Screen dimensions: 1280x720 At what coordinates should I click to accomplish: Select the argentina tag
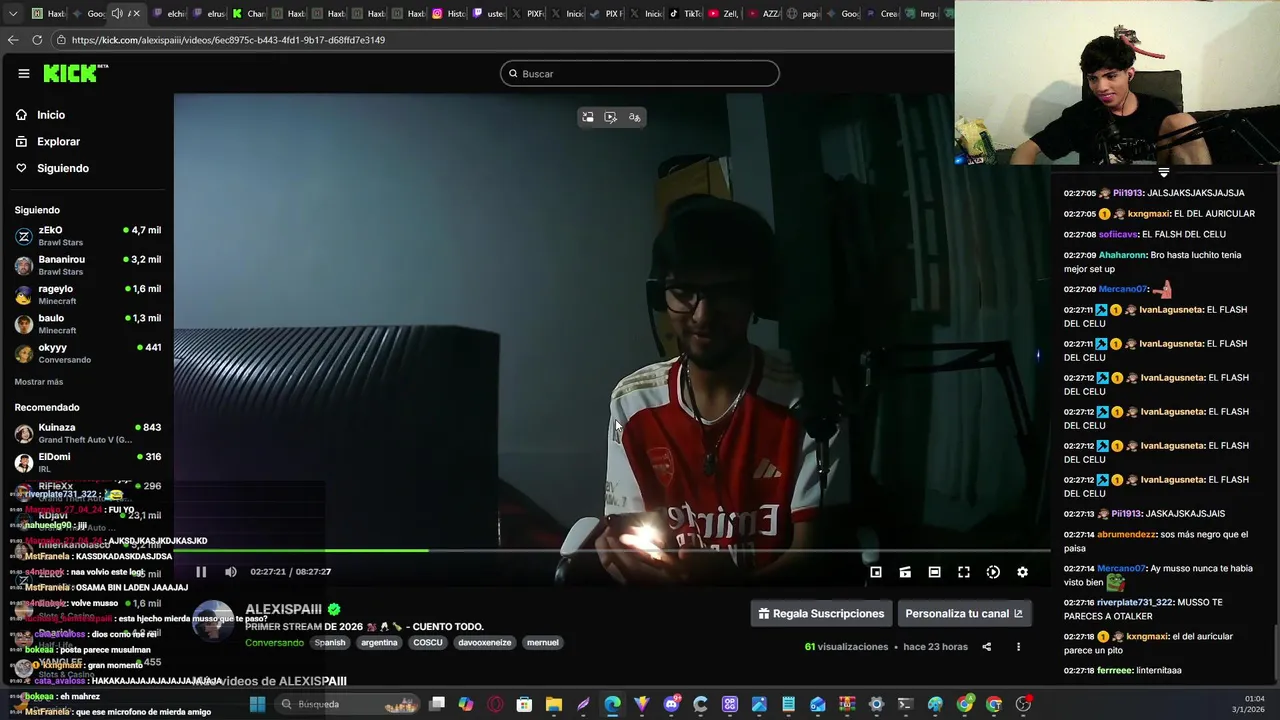(379, 643)
